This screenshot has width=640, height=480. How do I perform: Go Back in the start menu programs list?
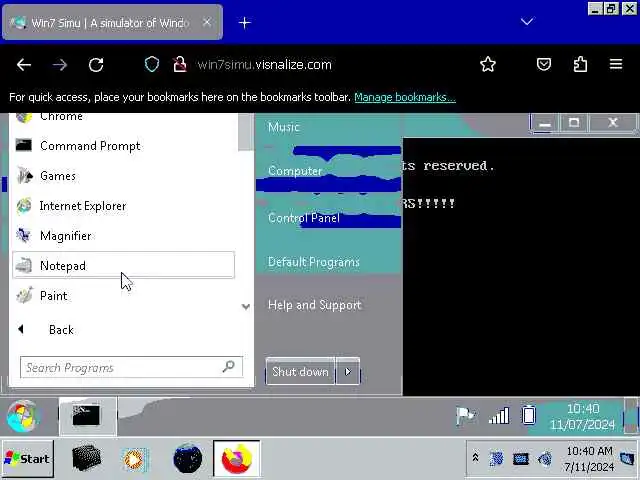61,329
